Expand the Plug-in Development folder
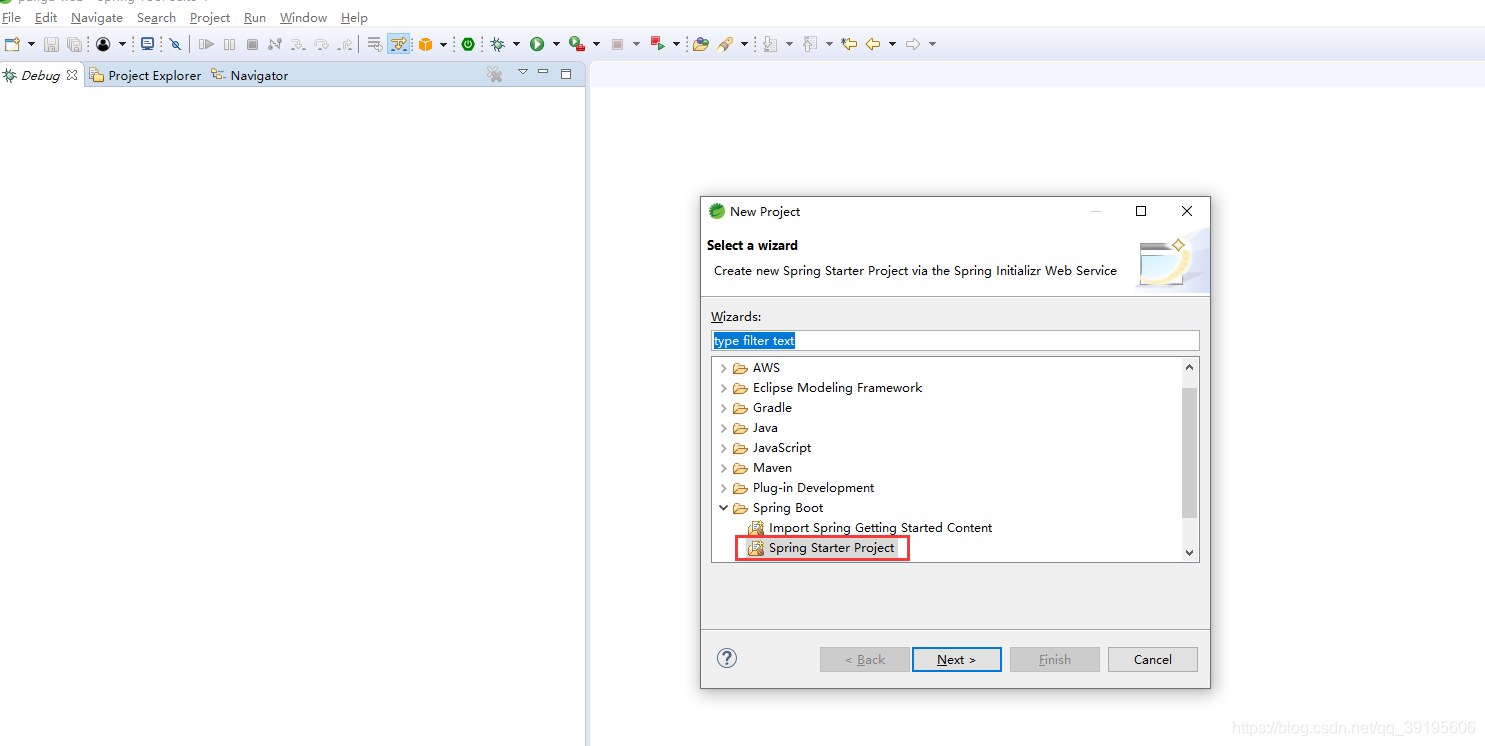The height and width of the screenshot is (746, 1485). [x=724, y=488]
